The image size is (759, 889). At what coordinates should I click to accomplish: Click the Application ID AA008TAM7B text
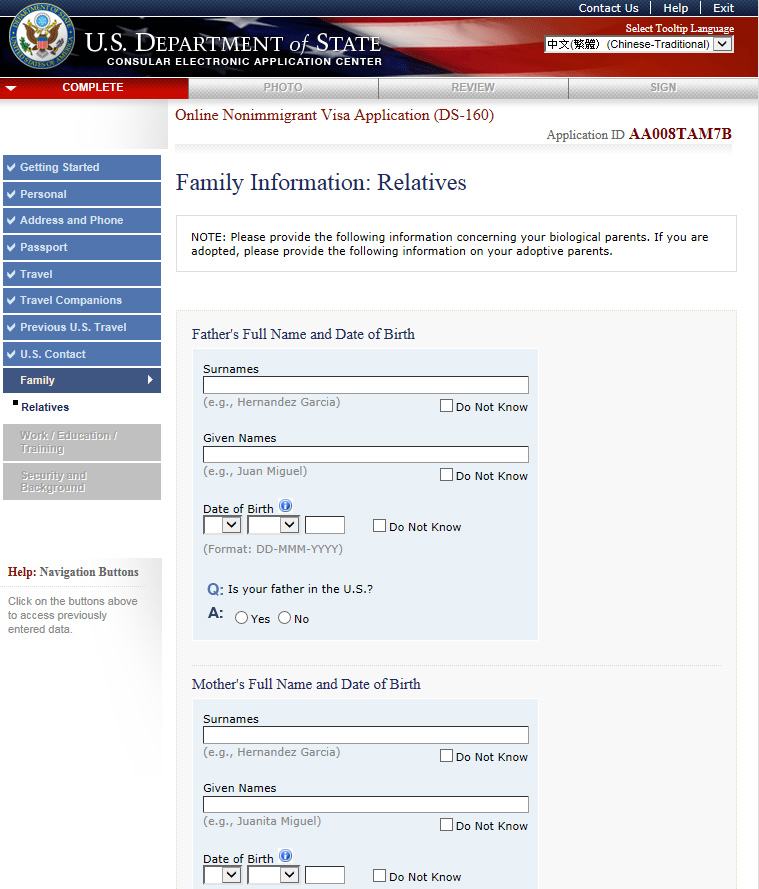(639, 134)
